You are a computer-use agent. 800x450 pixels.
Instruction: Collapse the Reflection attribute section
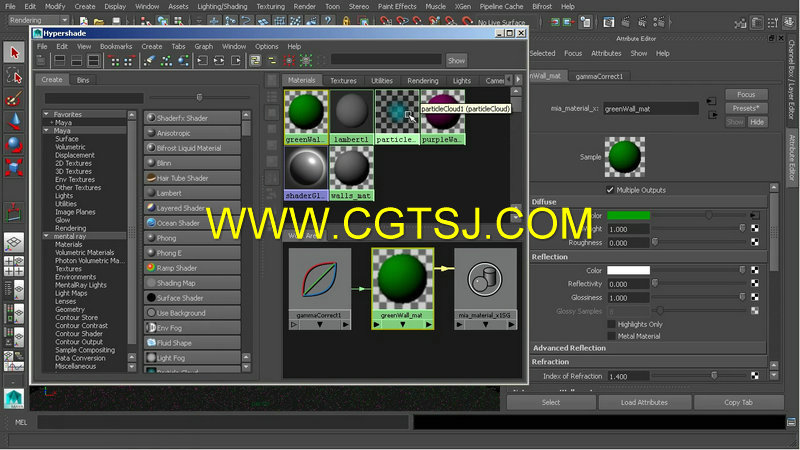click(x=648, y=257)
